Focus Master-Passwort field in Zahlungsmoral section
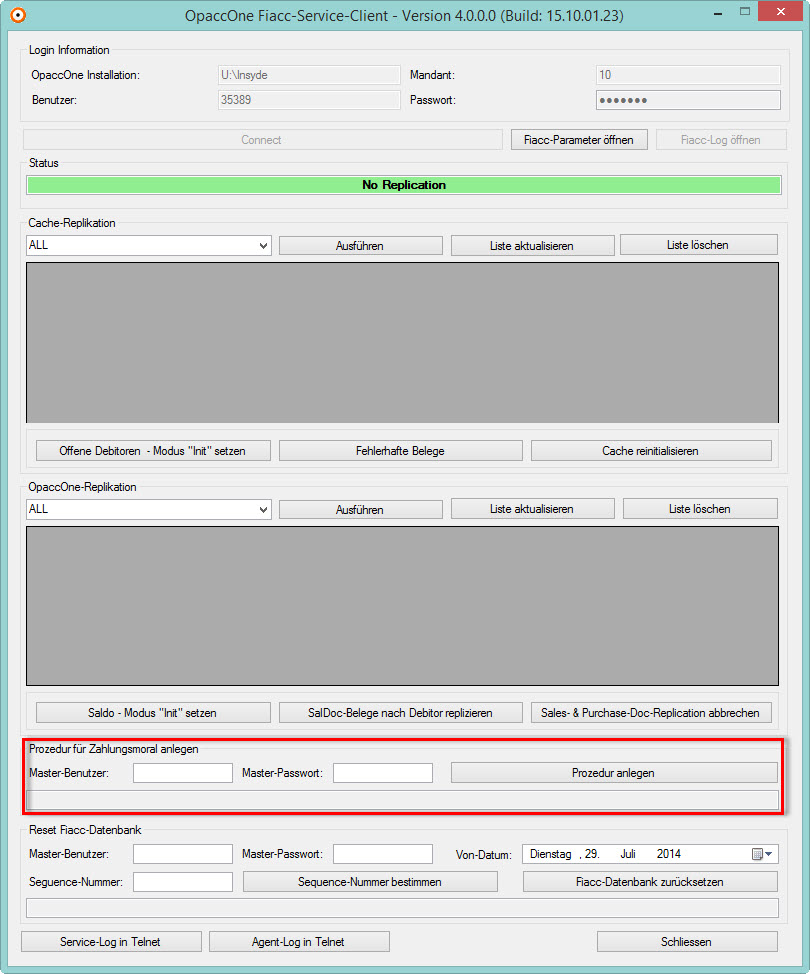 383,773
